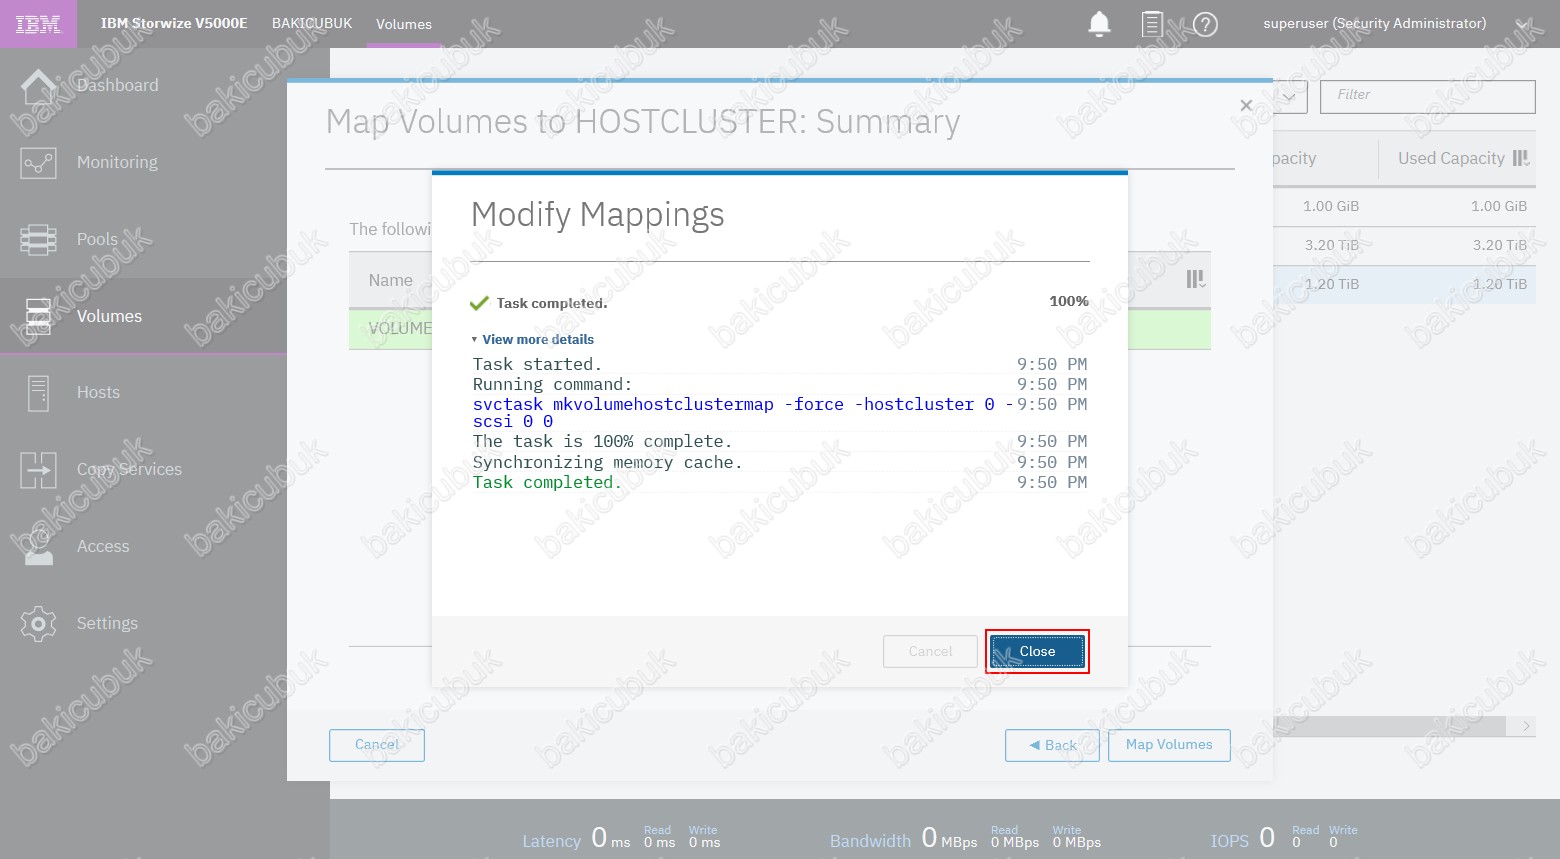
Task: Click the Map Volumes button
Action: [1169, 745]
